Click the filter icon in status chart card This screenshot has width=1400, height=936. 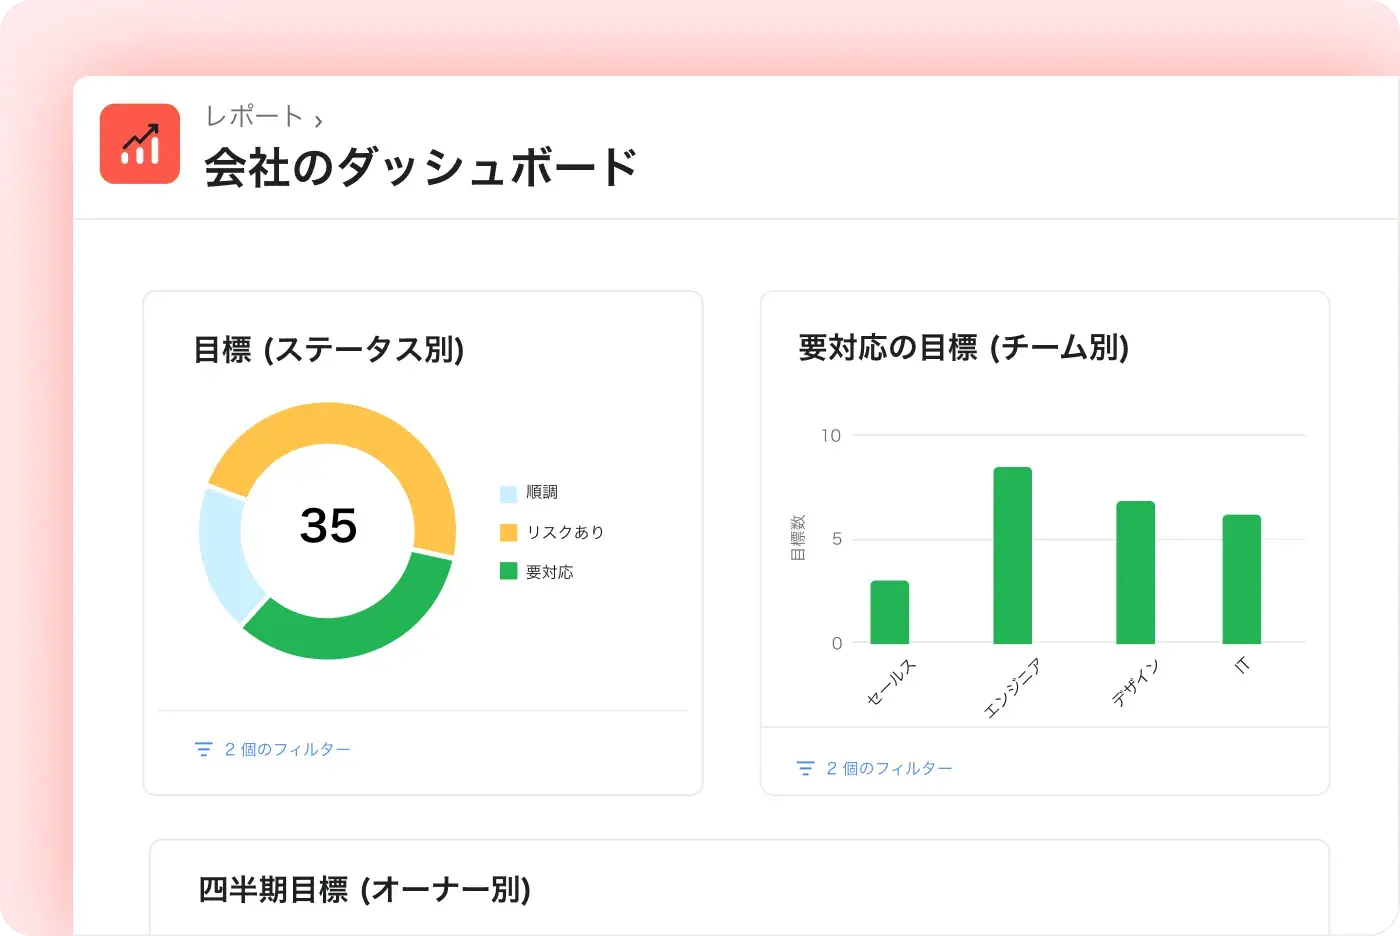coord(203,749)
